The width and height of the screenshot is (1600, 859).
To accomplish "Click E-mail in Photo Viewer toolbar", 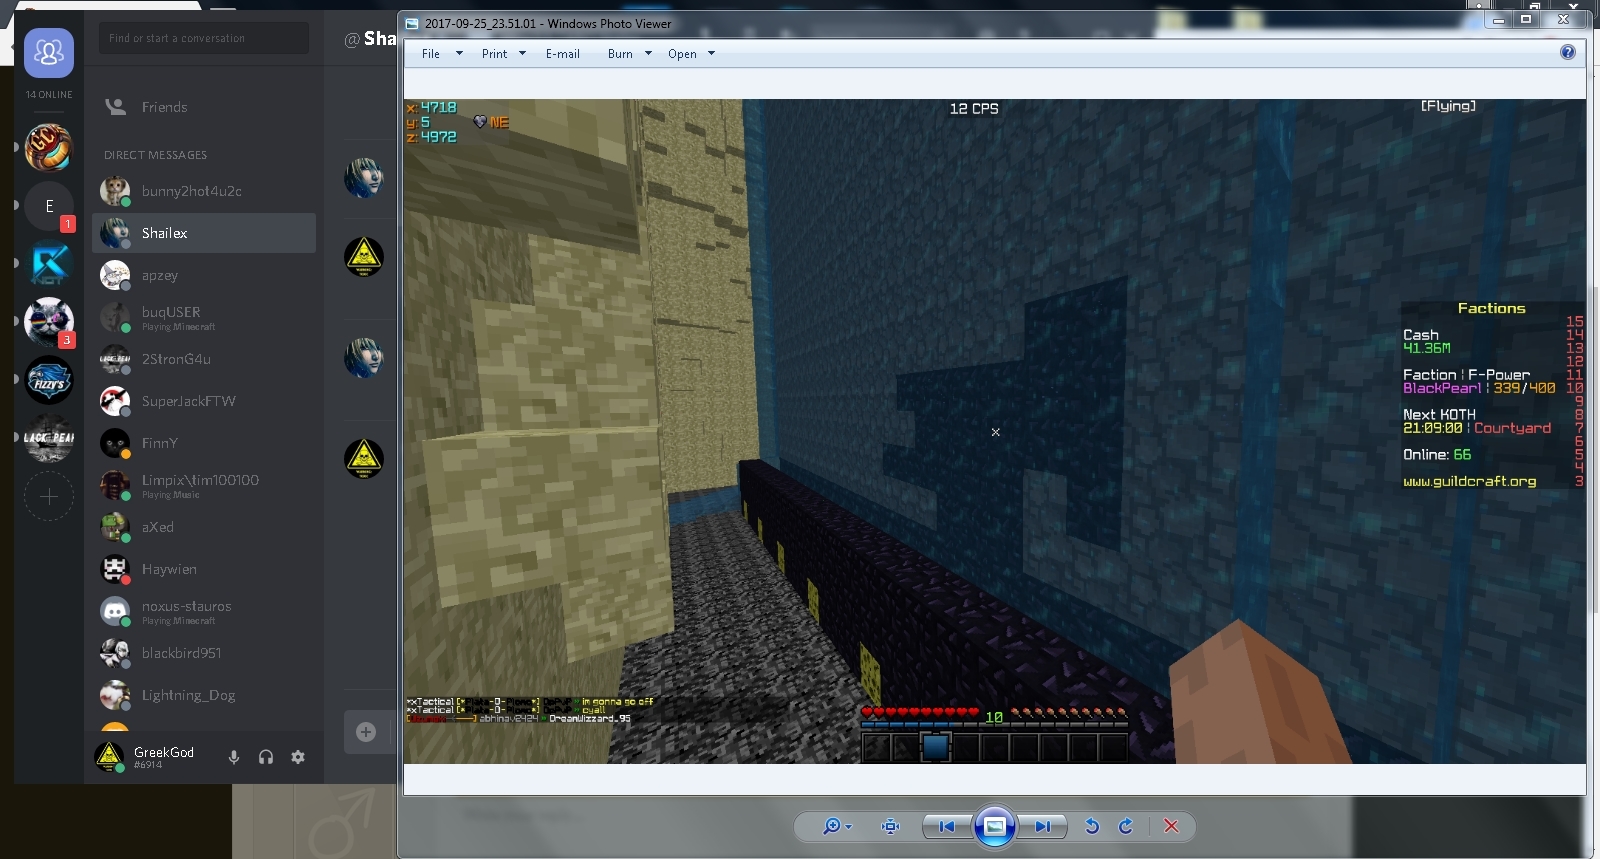I will tap(563, 54).
